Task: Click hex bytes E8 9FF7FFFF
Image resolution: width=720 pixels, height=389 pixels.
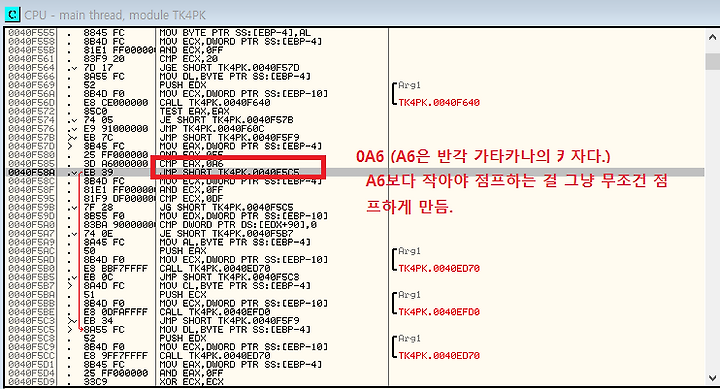Action: [116, 355]
